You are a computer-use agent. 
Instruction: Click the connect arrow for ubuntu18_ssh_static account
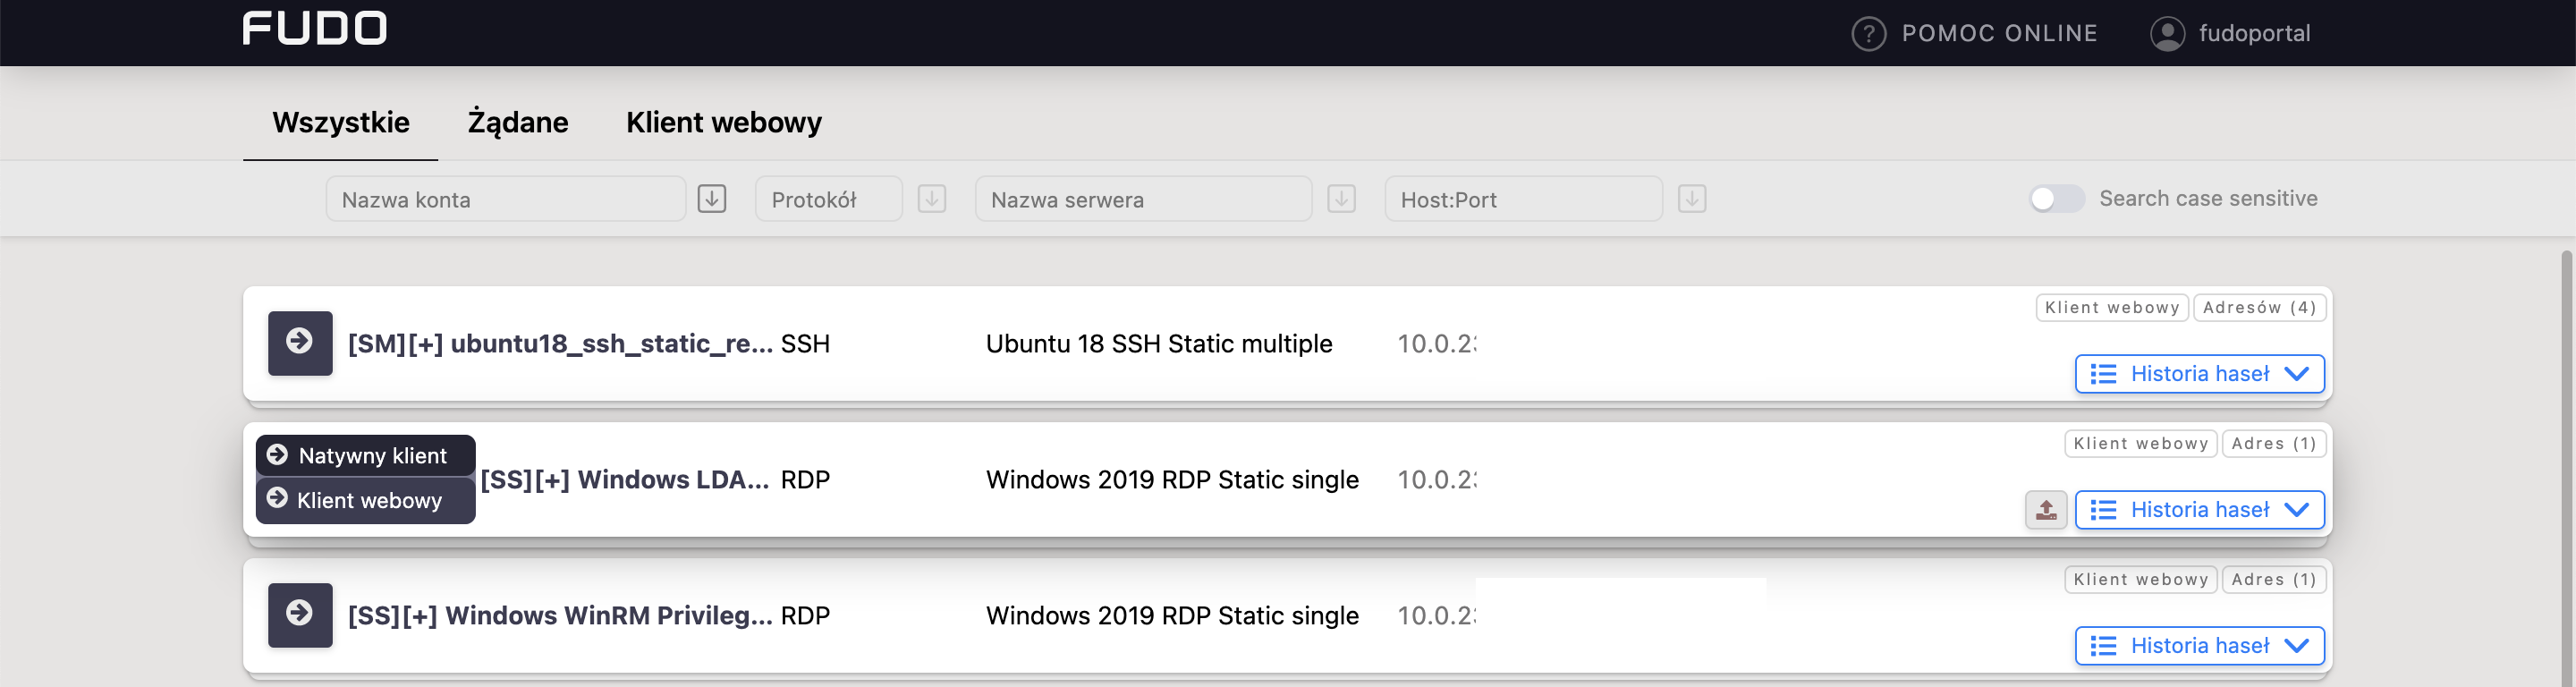(x=299, y=343)
